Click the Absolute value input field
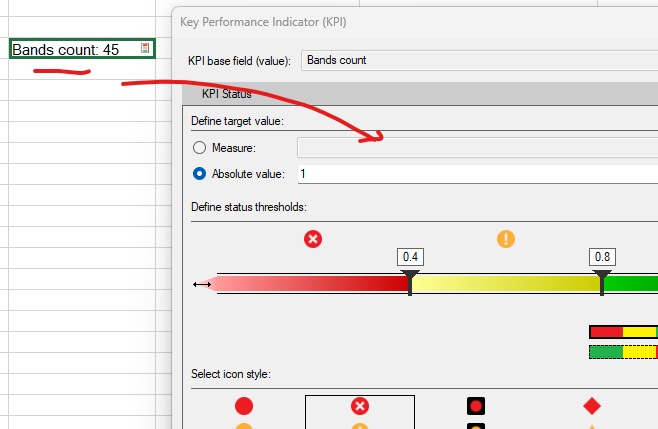 click(x=478, y=174)
